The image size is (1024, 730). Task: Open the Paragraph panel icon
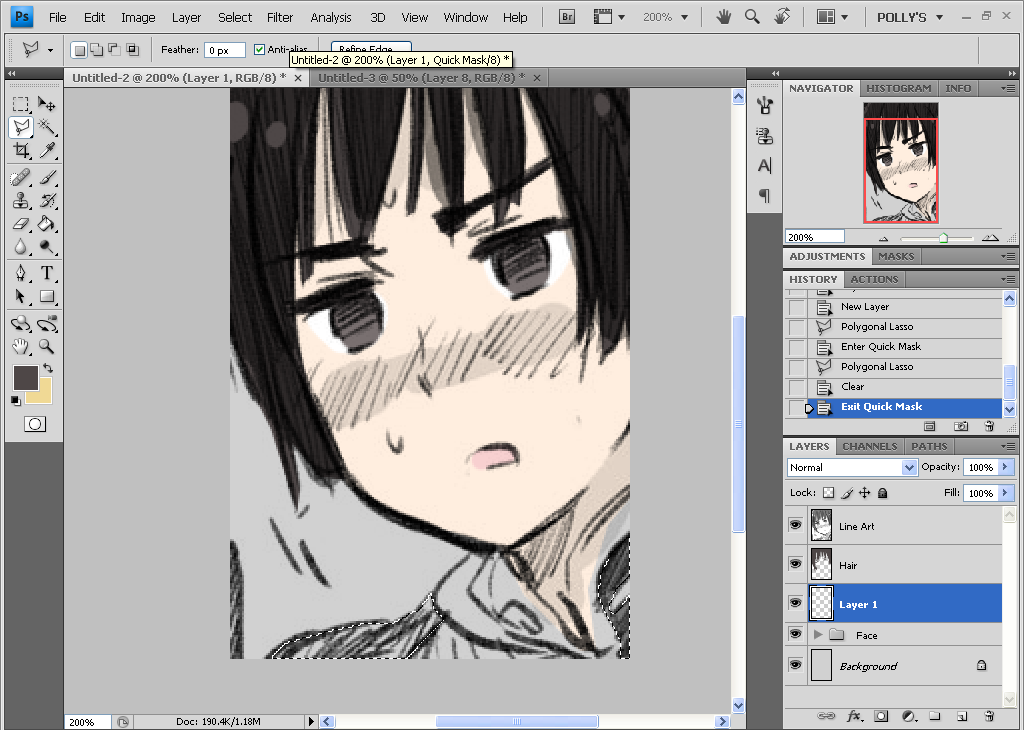tap(765, 195)
